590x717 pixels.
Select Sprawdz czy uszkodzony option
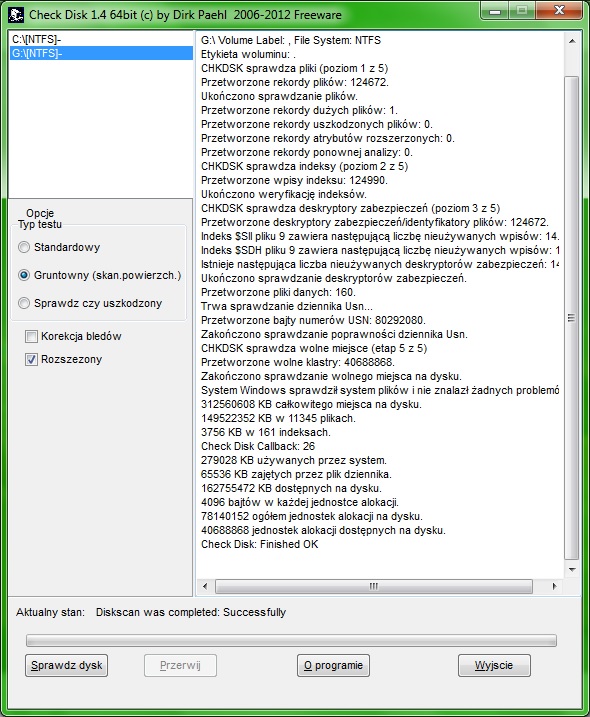pyautogui.click(x=24, y=303)
